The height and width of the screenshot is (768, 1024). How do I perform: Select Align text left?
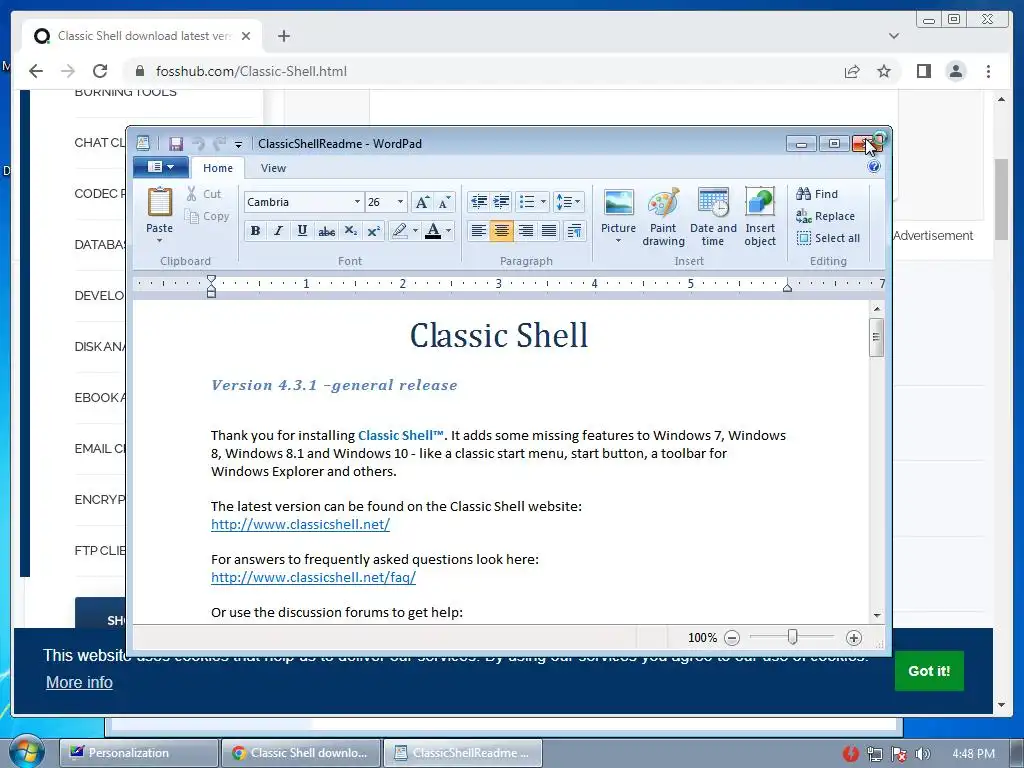[479, 231]
